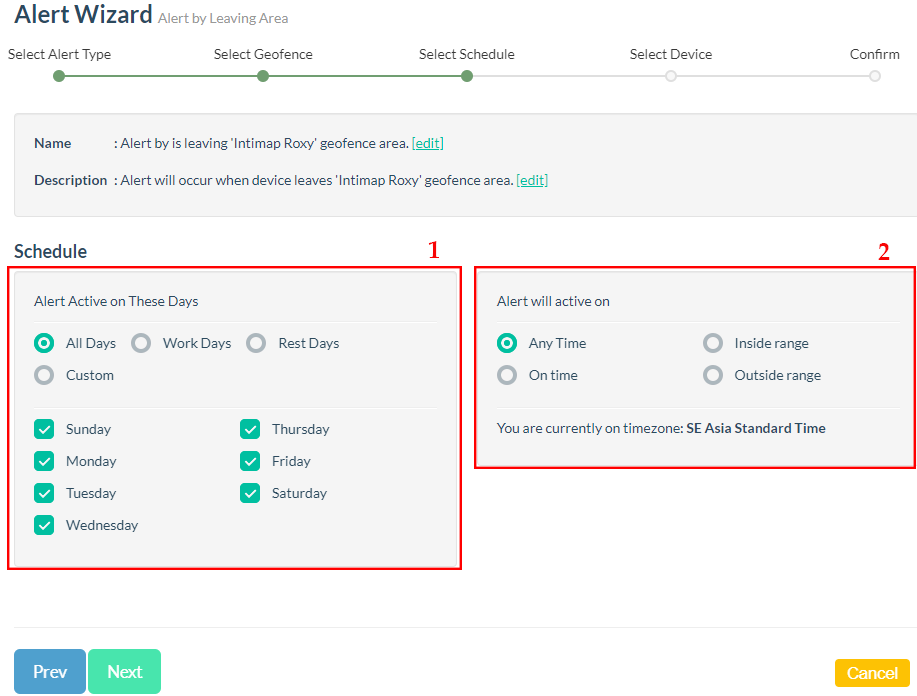
Task: Uncheck the Sunday checkbox
Action: (x=44, y=429)
